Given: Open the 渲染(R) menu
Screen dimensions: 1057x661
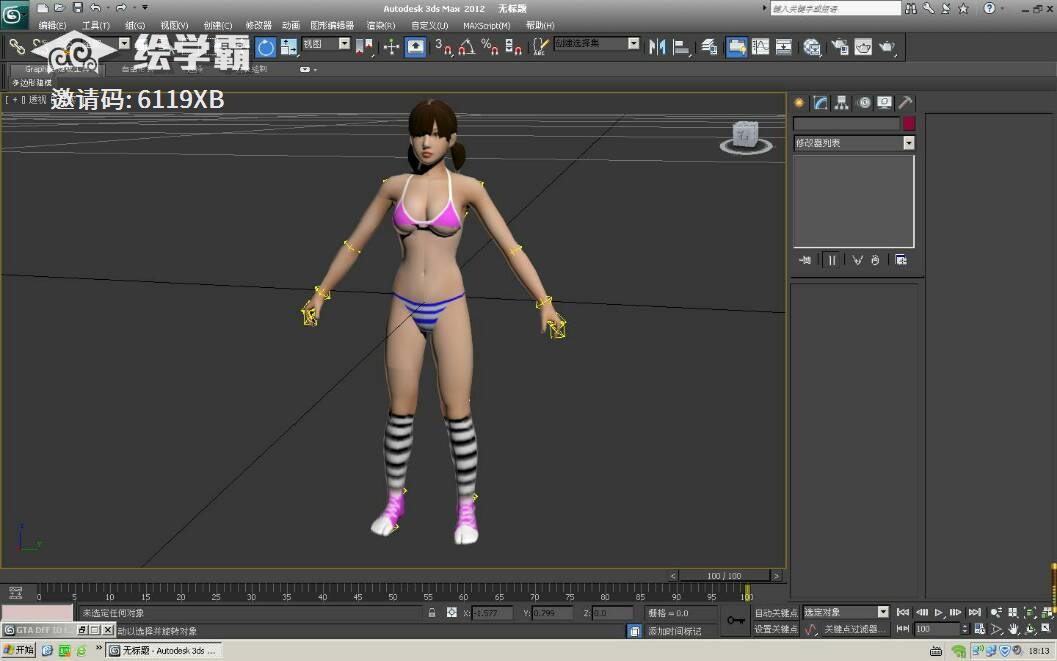Looking at the screenshot, I should 381,26.
